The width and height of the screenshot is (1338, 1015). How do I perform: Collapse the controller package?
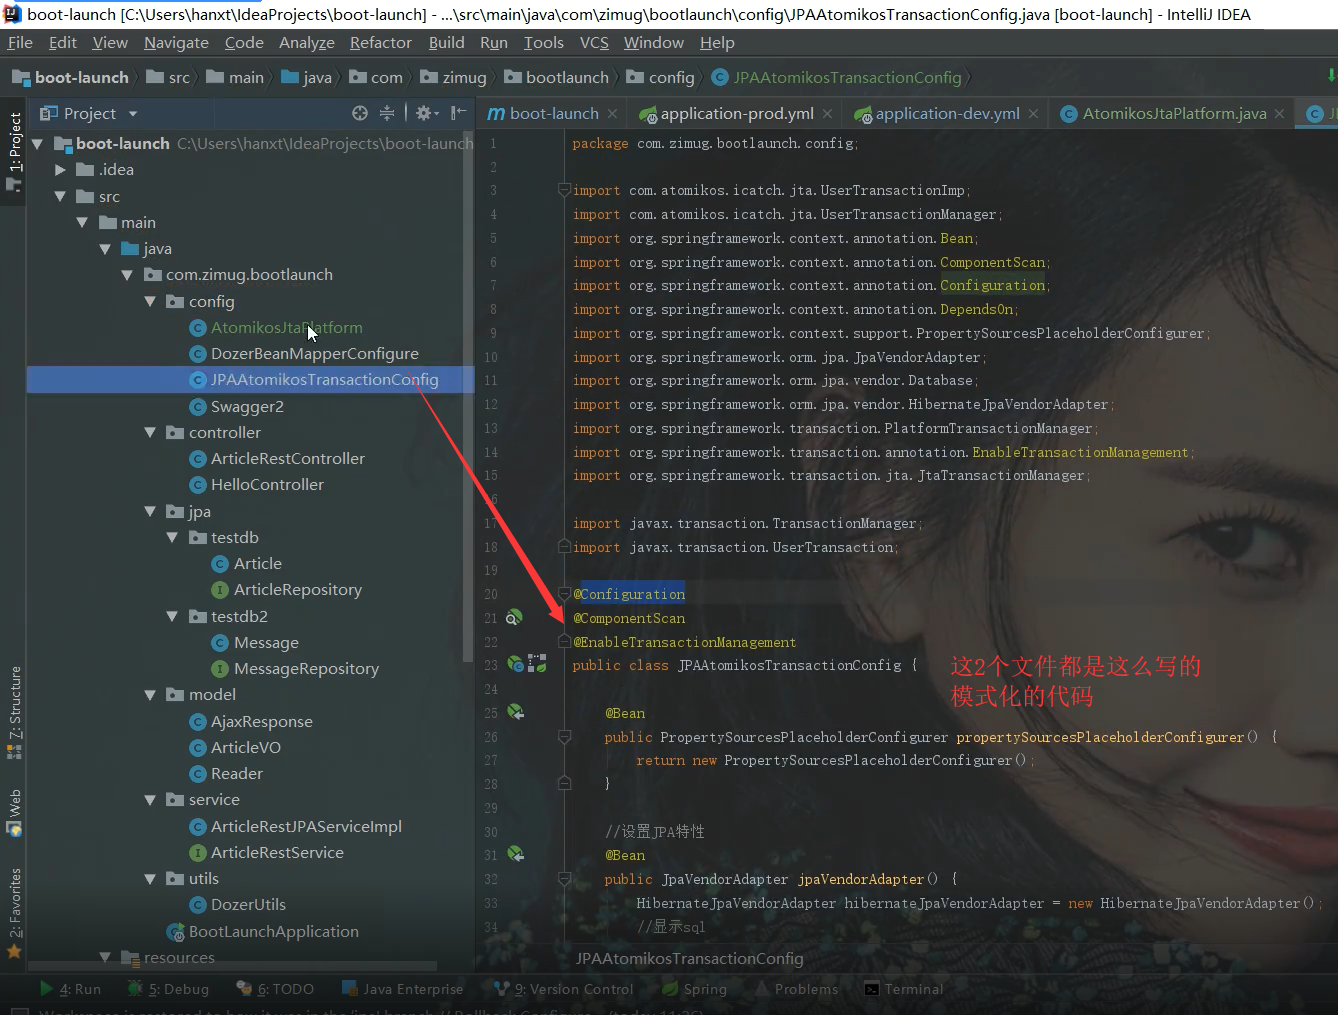click(x=150, y=432)
